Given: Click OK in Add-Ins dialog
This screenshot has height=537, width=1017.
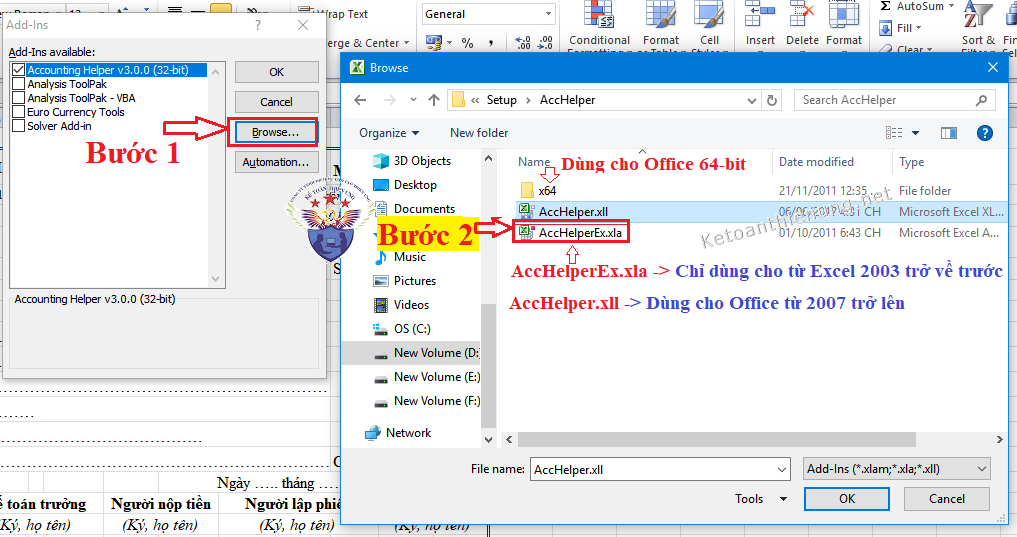Looking at the screenshot, I should click(276, 72).
